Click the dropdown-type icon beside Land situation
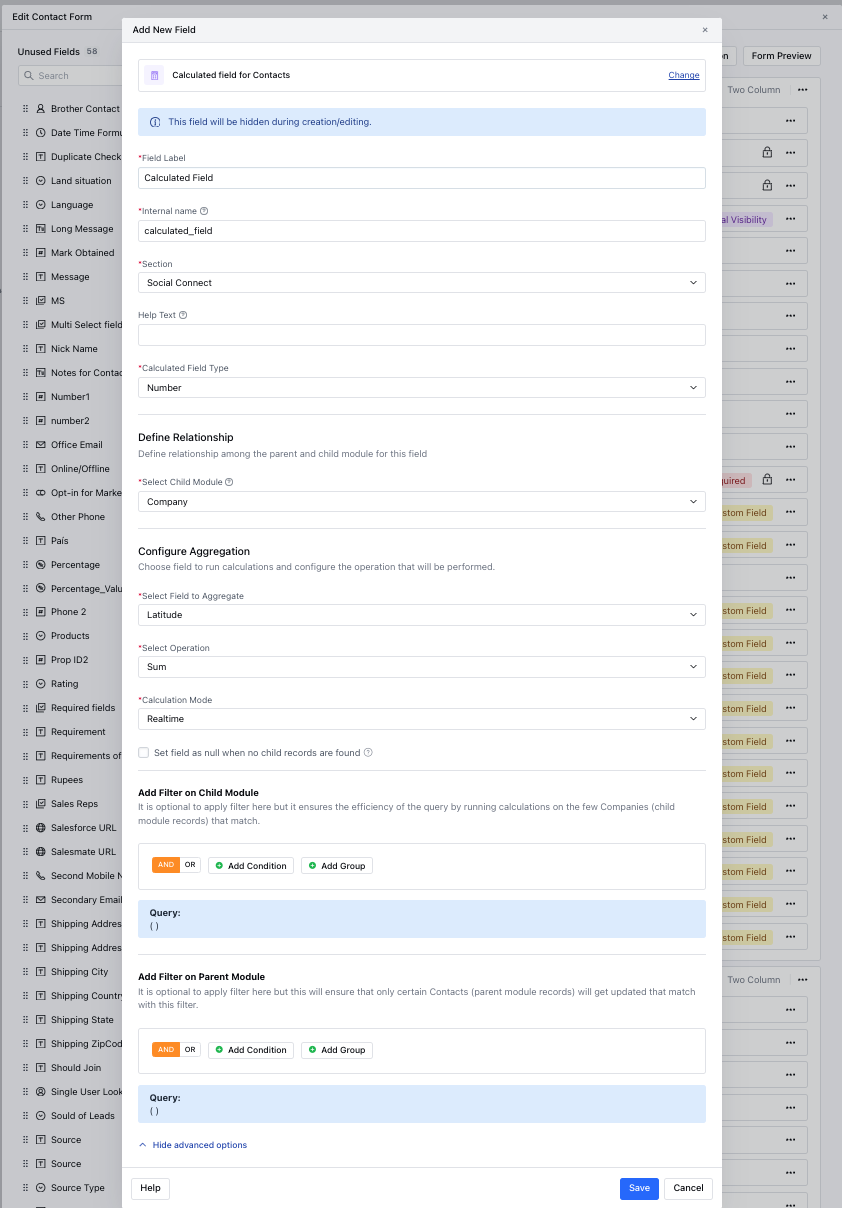 (41, 181)
